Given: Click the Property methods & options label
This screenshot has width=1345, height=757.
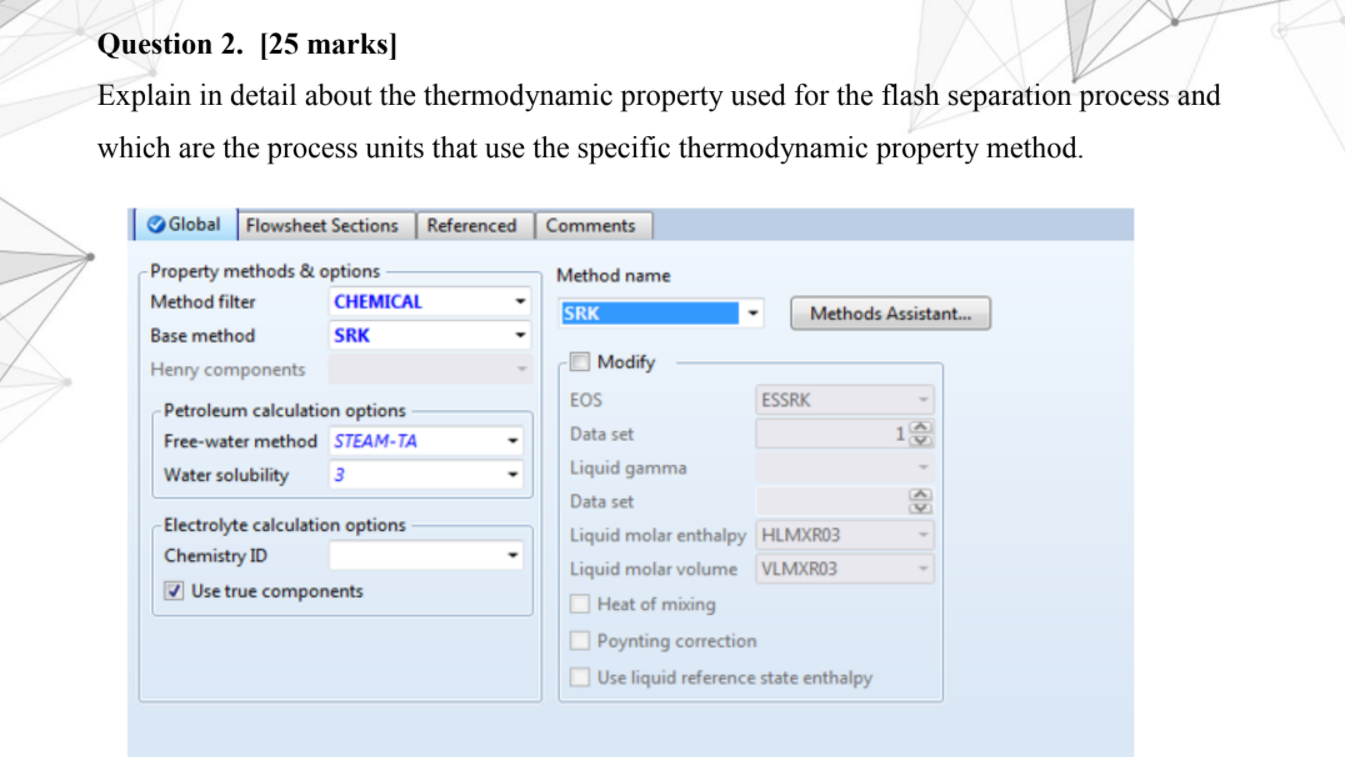Looking at the screenshot, I should [x=265, y=271].
